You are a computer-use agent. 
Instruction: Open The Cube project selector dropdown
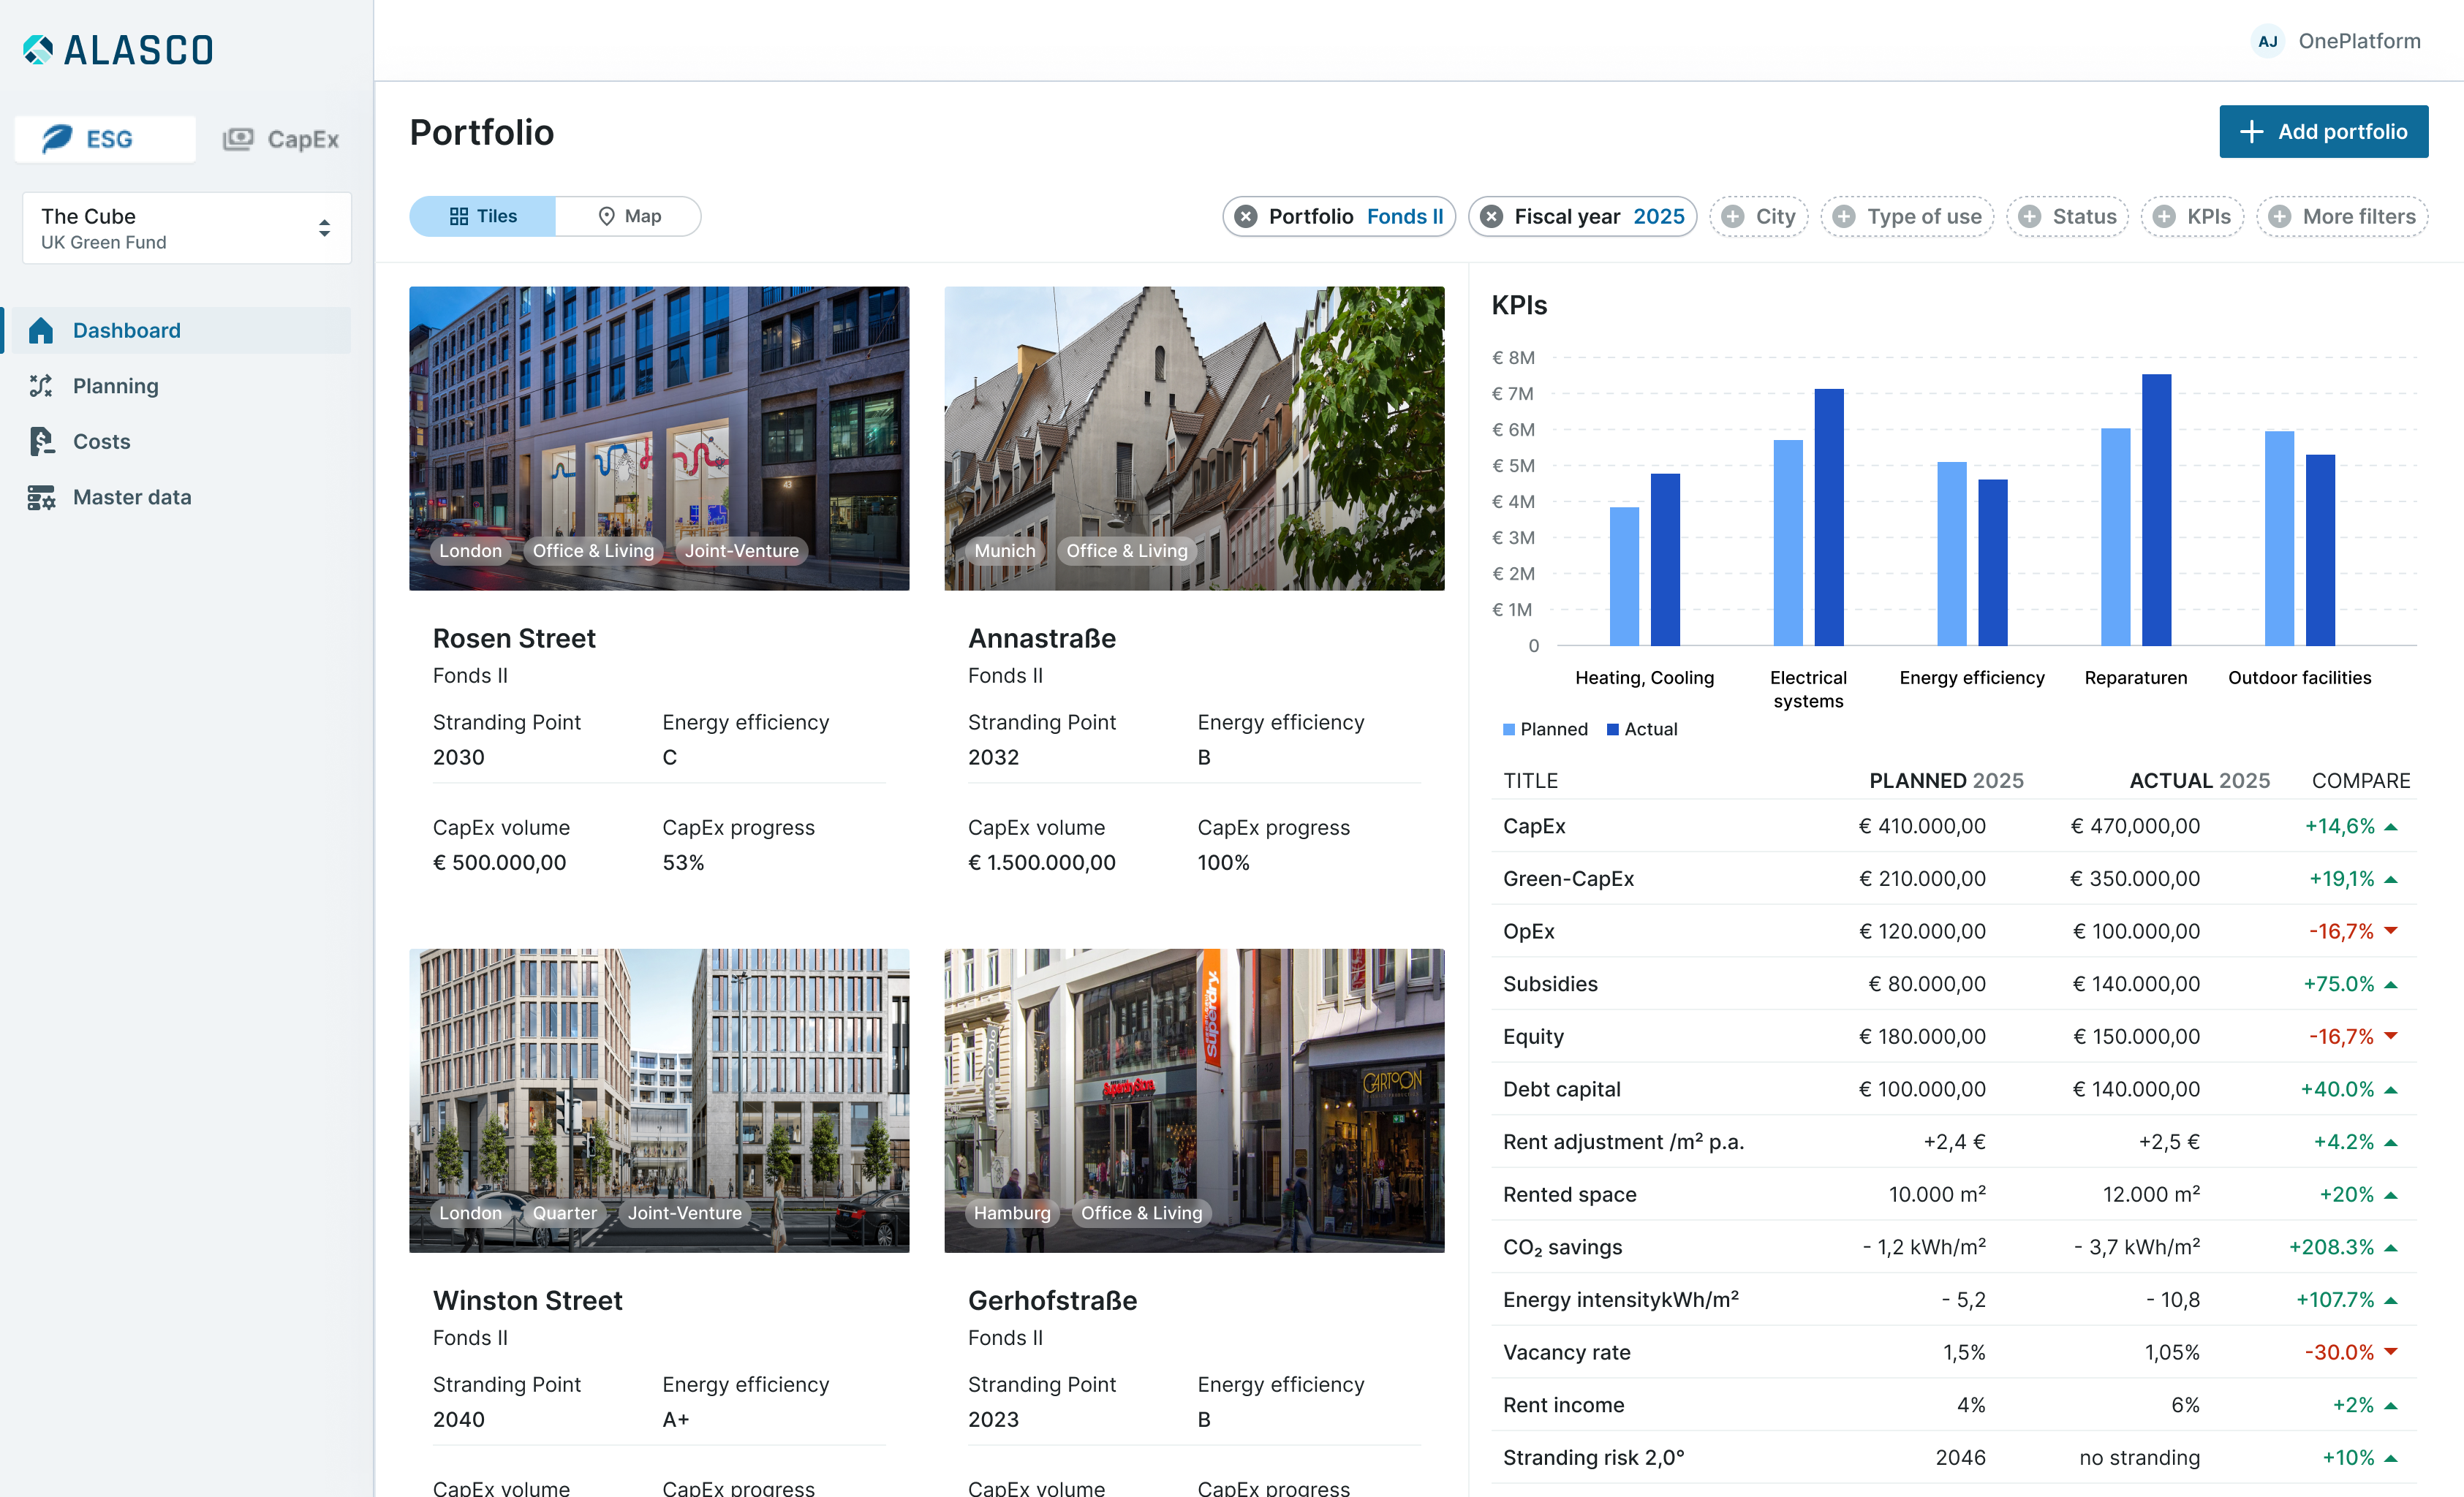tap(187, 228)
